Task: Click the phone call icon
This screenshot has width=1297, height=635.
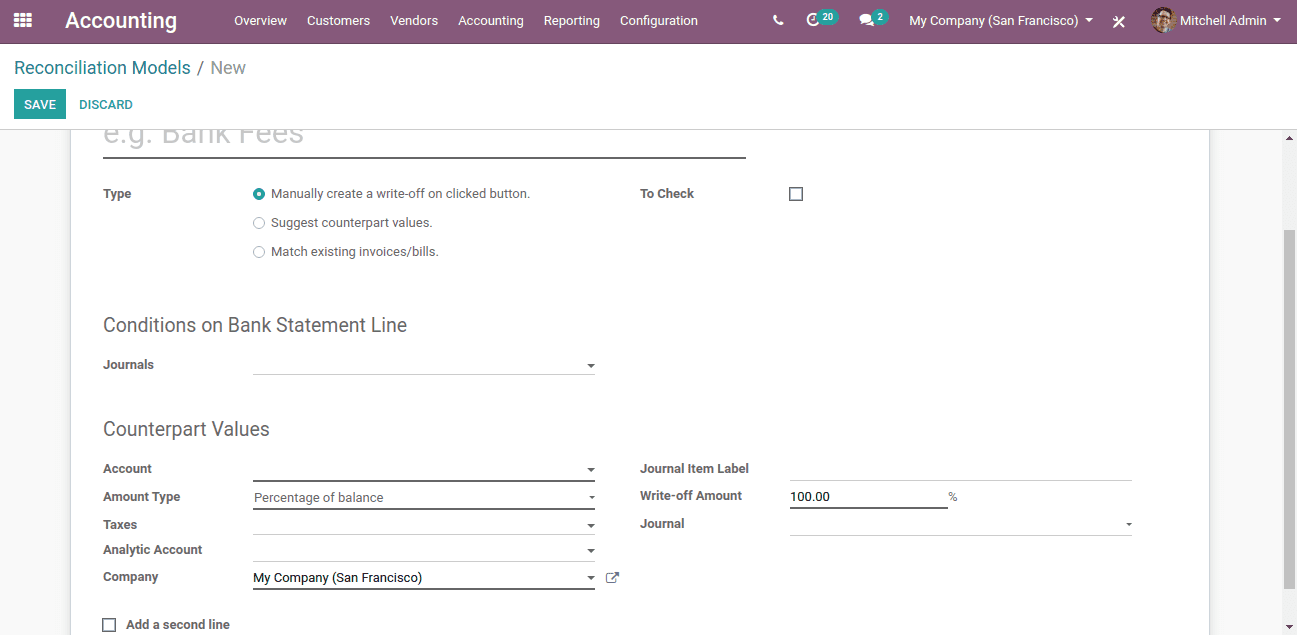Action: tap(778, 20)
